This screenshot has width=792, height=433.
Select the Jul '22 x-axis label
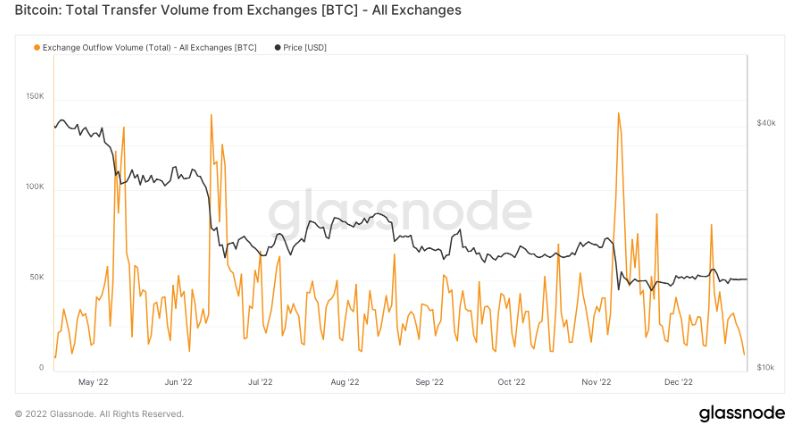(260, 382)
